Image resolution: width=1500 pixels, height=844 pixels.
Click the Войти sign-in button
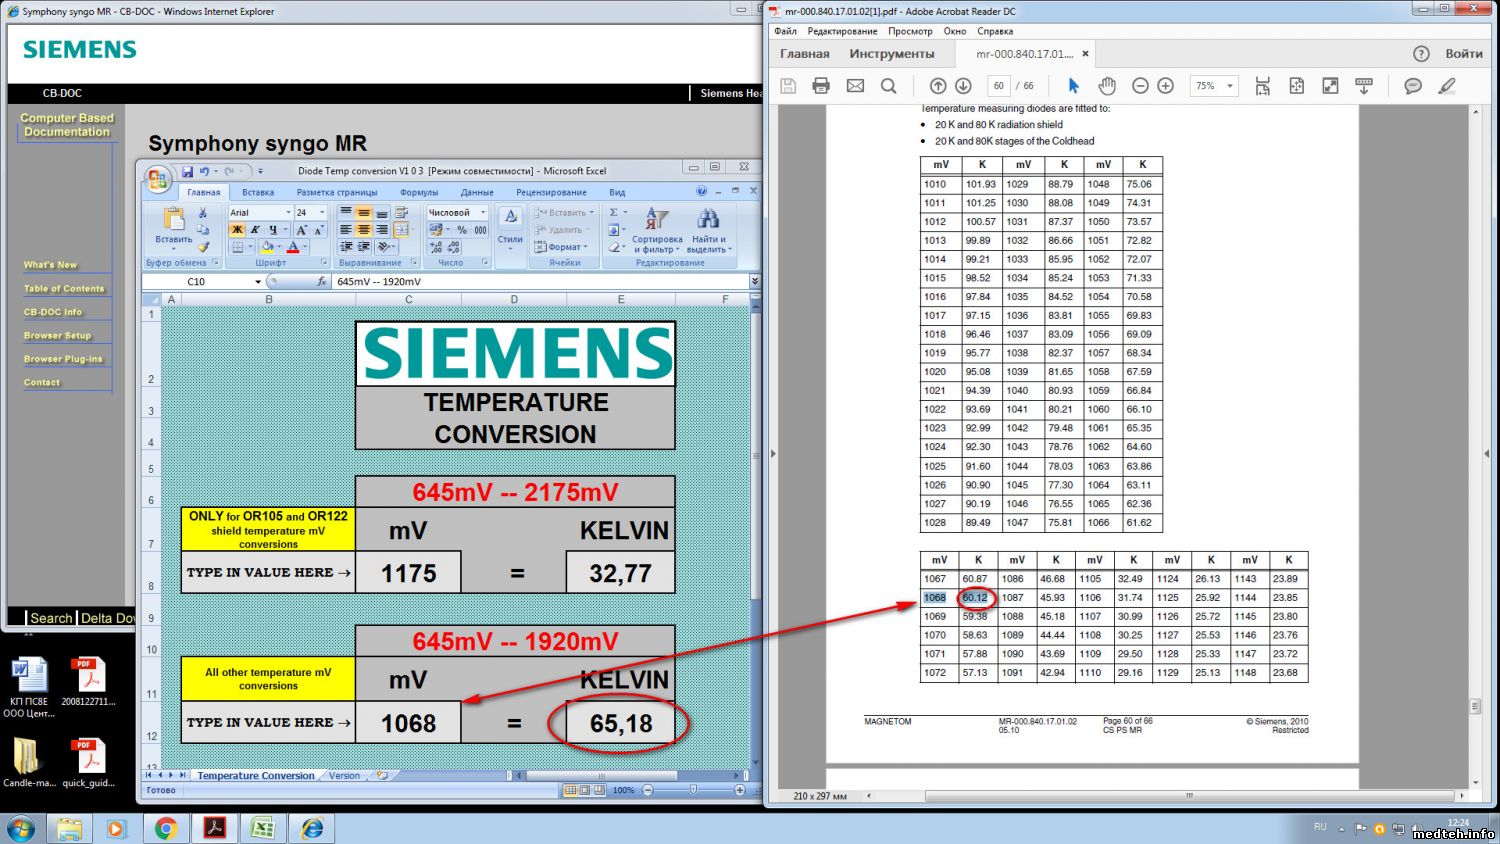1463,54
